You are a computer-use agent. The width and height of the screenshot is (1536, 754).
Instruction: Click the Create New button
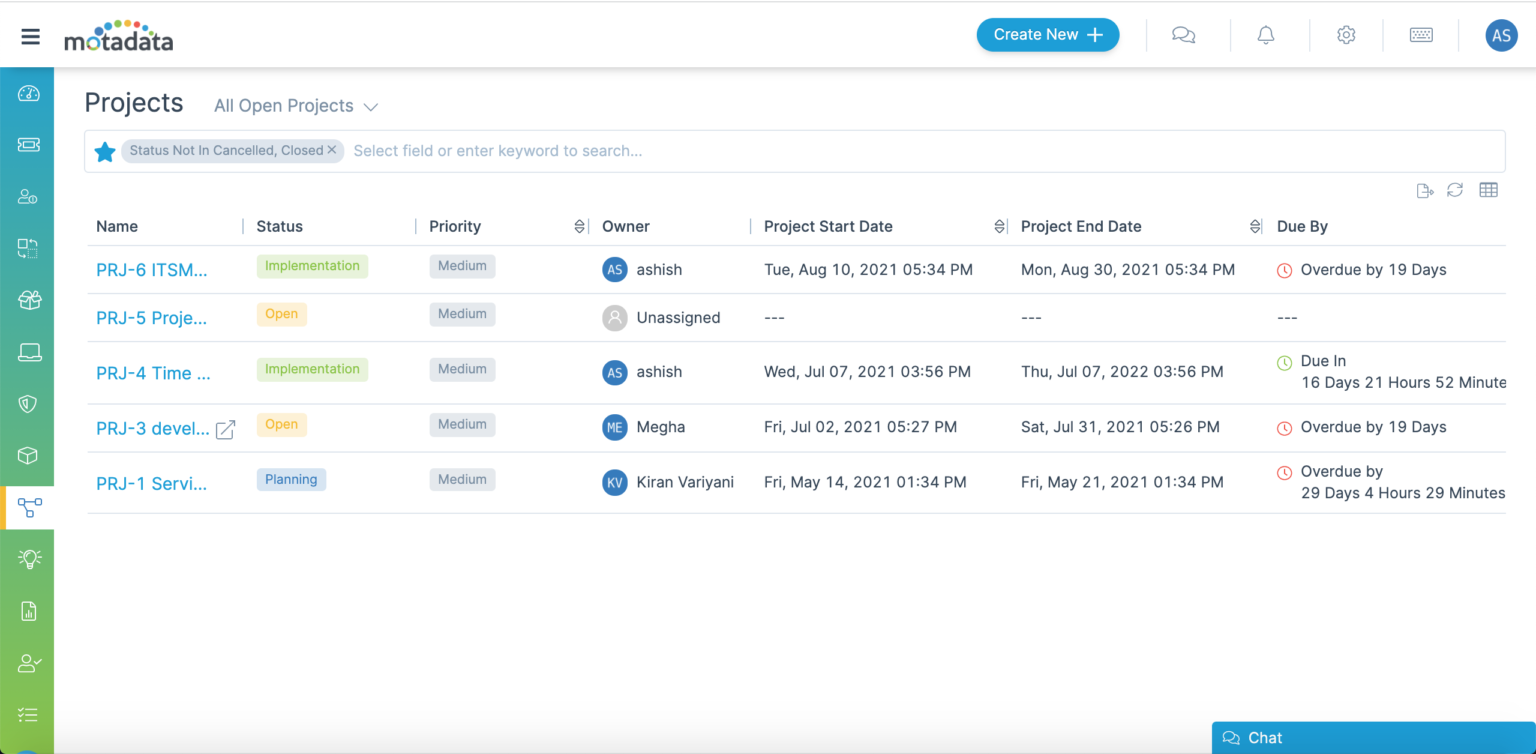pyautogui.click(x=1047, y=35)
